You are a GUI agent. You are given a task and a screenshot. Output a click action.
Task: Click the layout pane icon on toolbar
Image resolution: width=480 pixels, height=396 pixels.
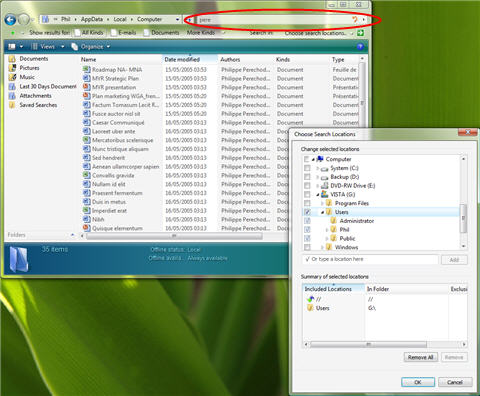pos(12,46)
